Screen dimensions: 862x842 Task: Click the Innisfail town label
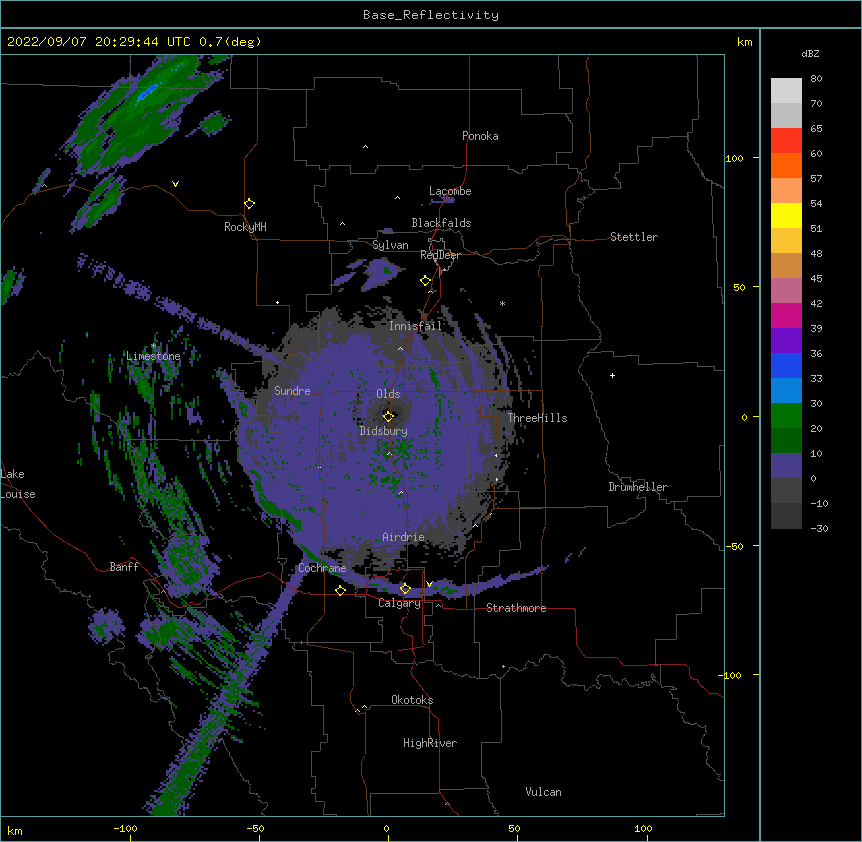416,326
